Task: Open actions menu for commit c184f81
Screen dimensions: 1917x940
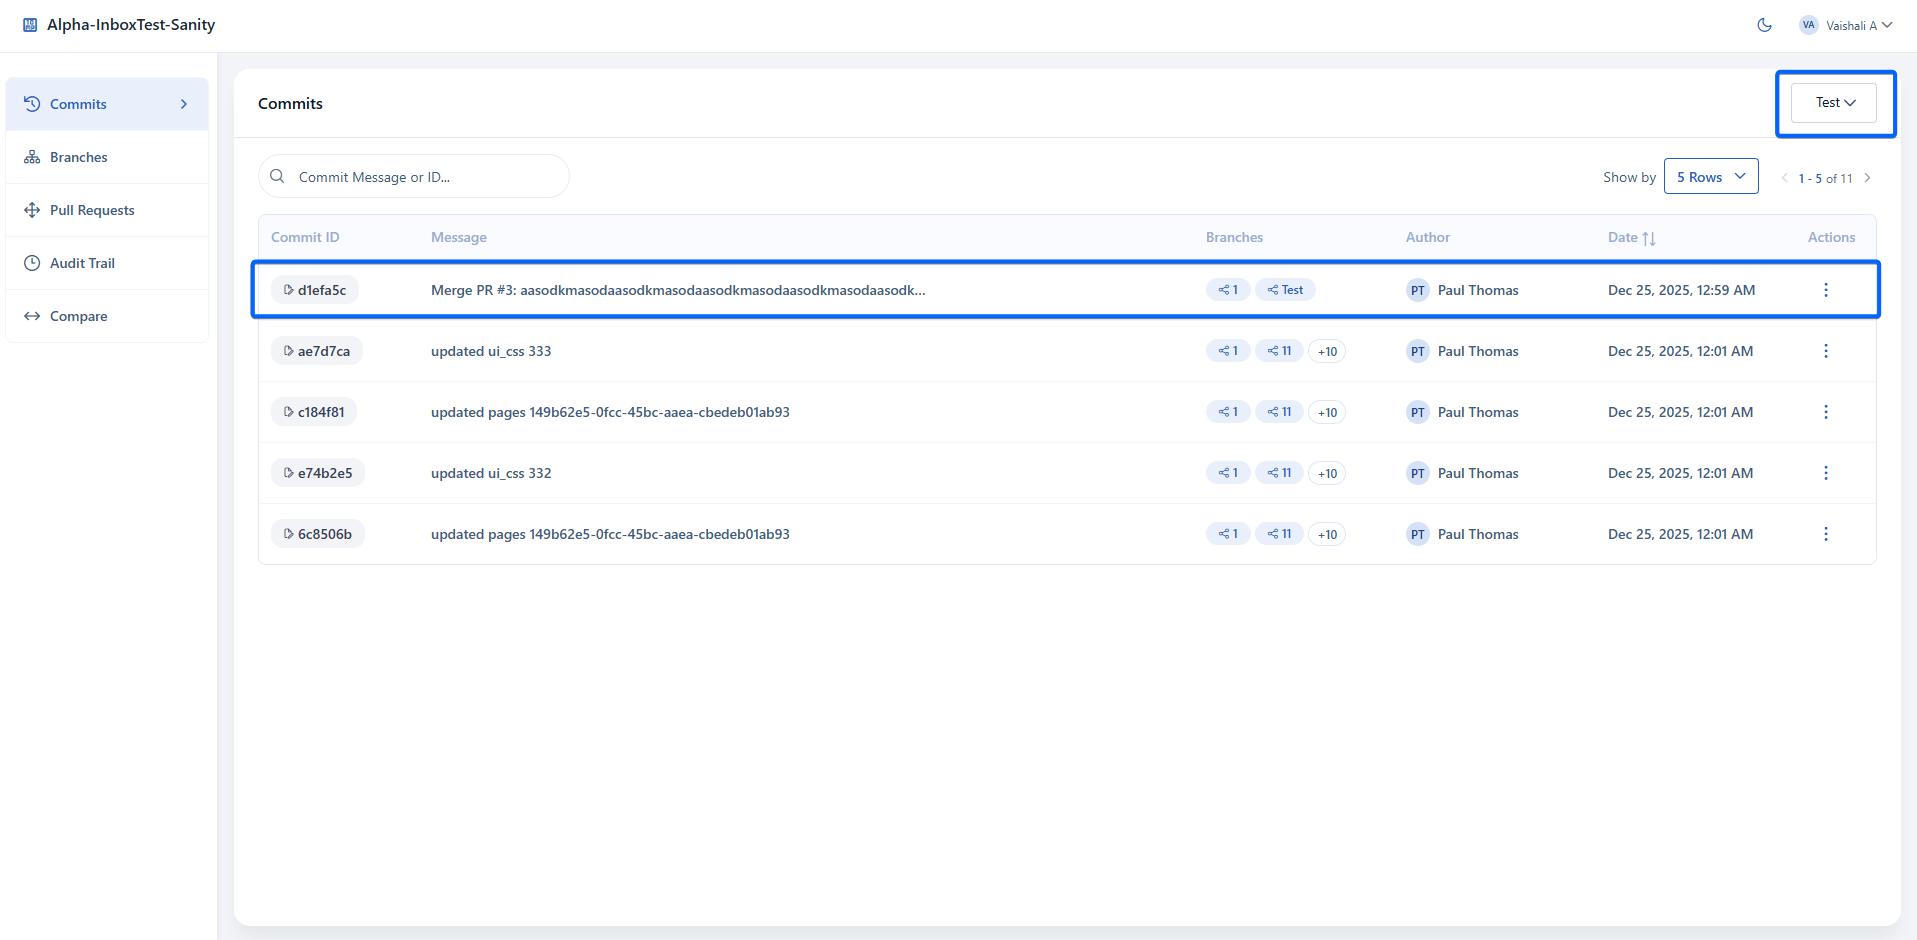Action: pyautogui.click(x=1826, y=412)
